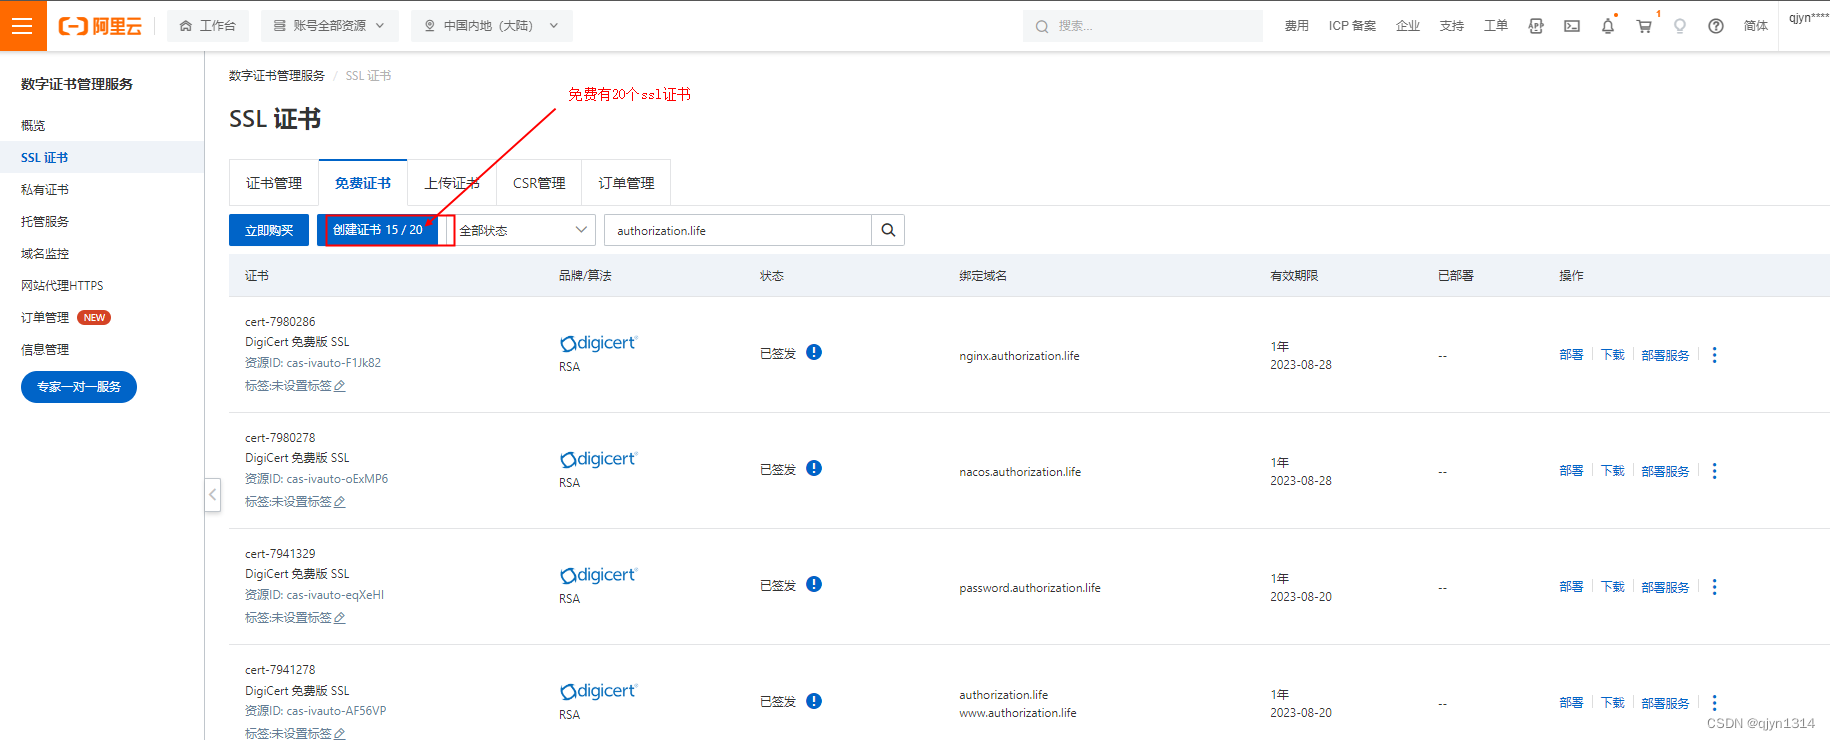Image resolution: width=1830 pixels, height=740 pixels.
Task: Edit tag pencil for cert-7941329
Action: point(340,618)
